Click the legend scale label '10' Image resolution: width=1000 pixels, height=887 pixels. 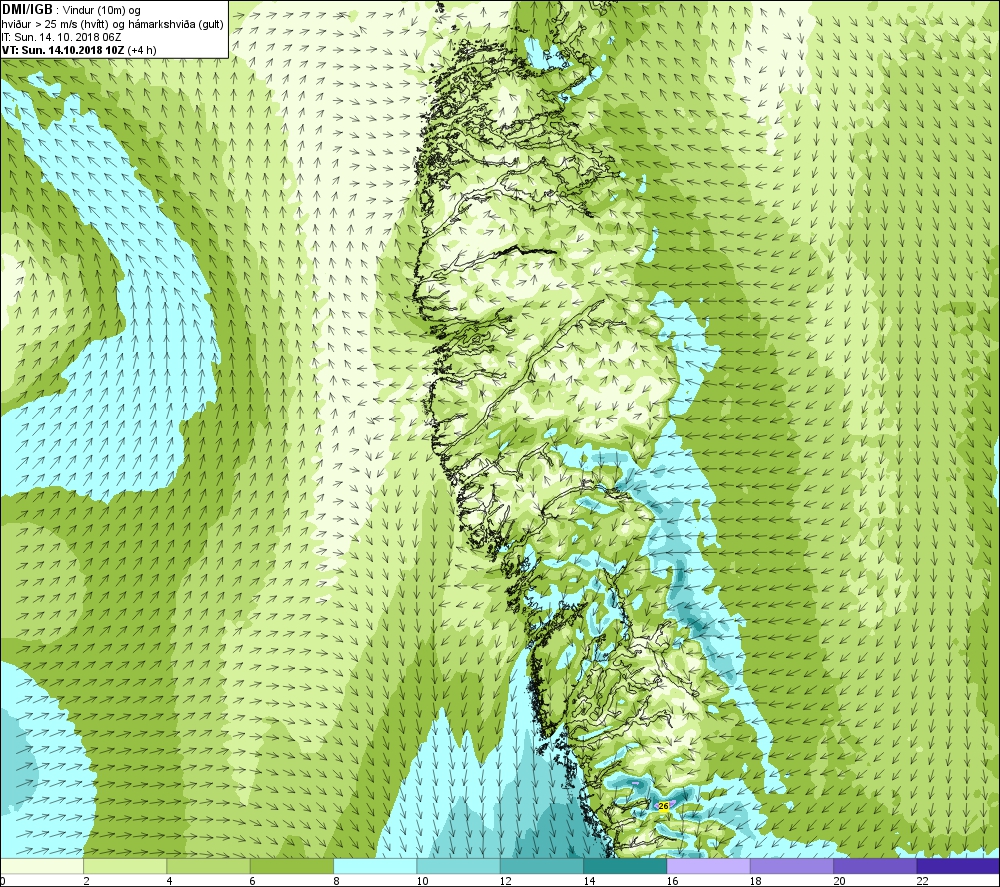(x=422, y=881)
